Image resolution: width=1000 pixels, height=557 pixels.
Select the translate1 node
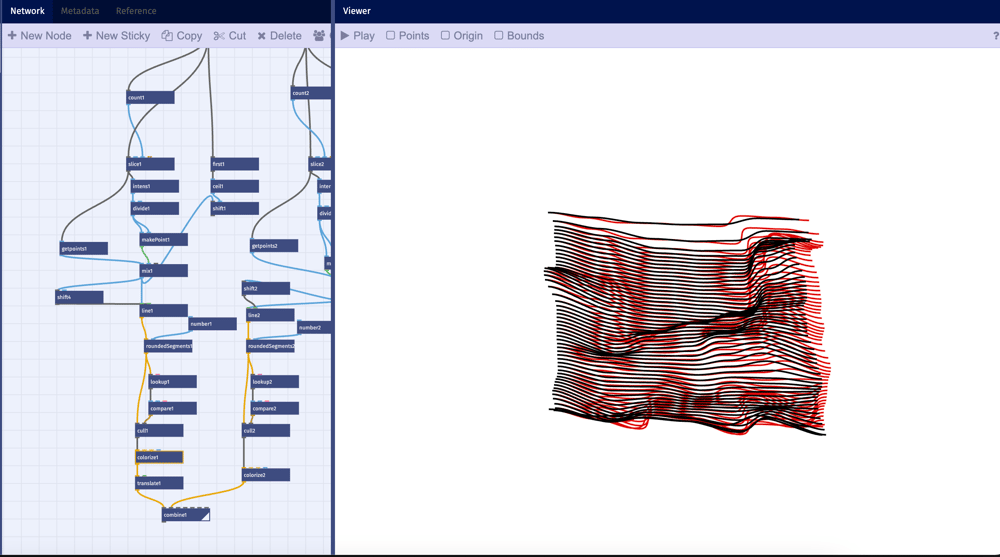pos(159,484)
